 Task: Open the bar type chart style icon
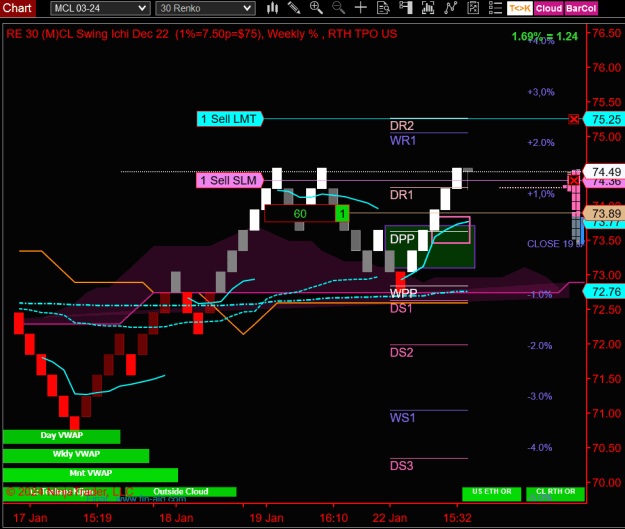tap(273, 8)
